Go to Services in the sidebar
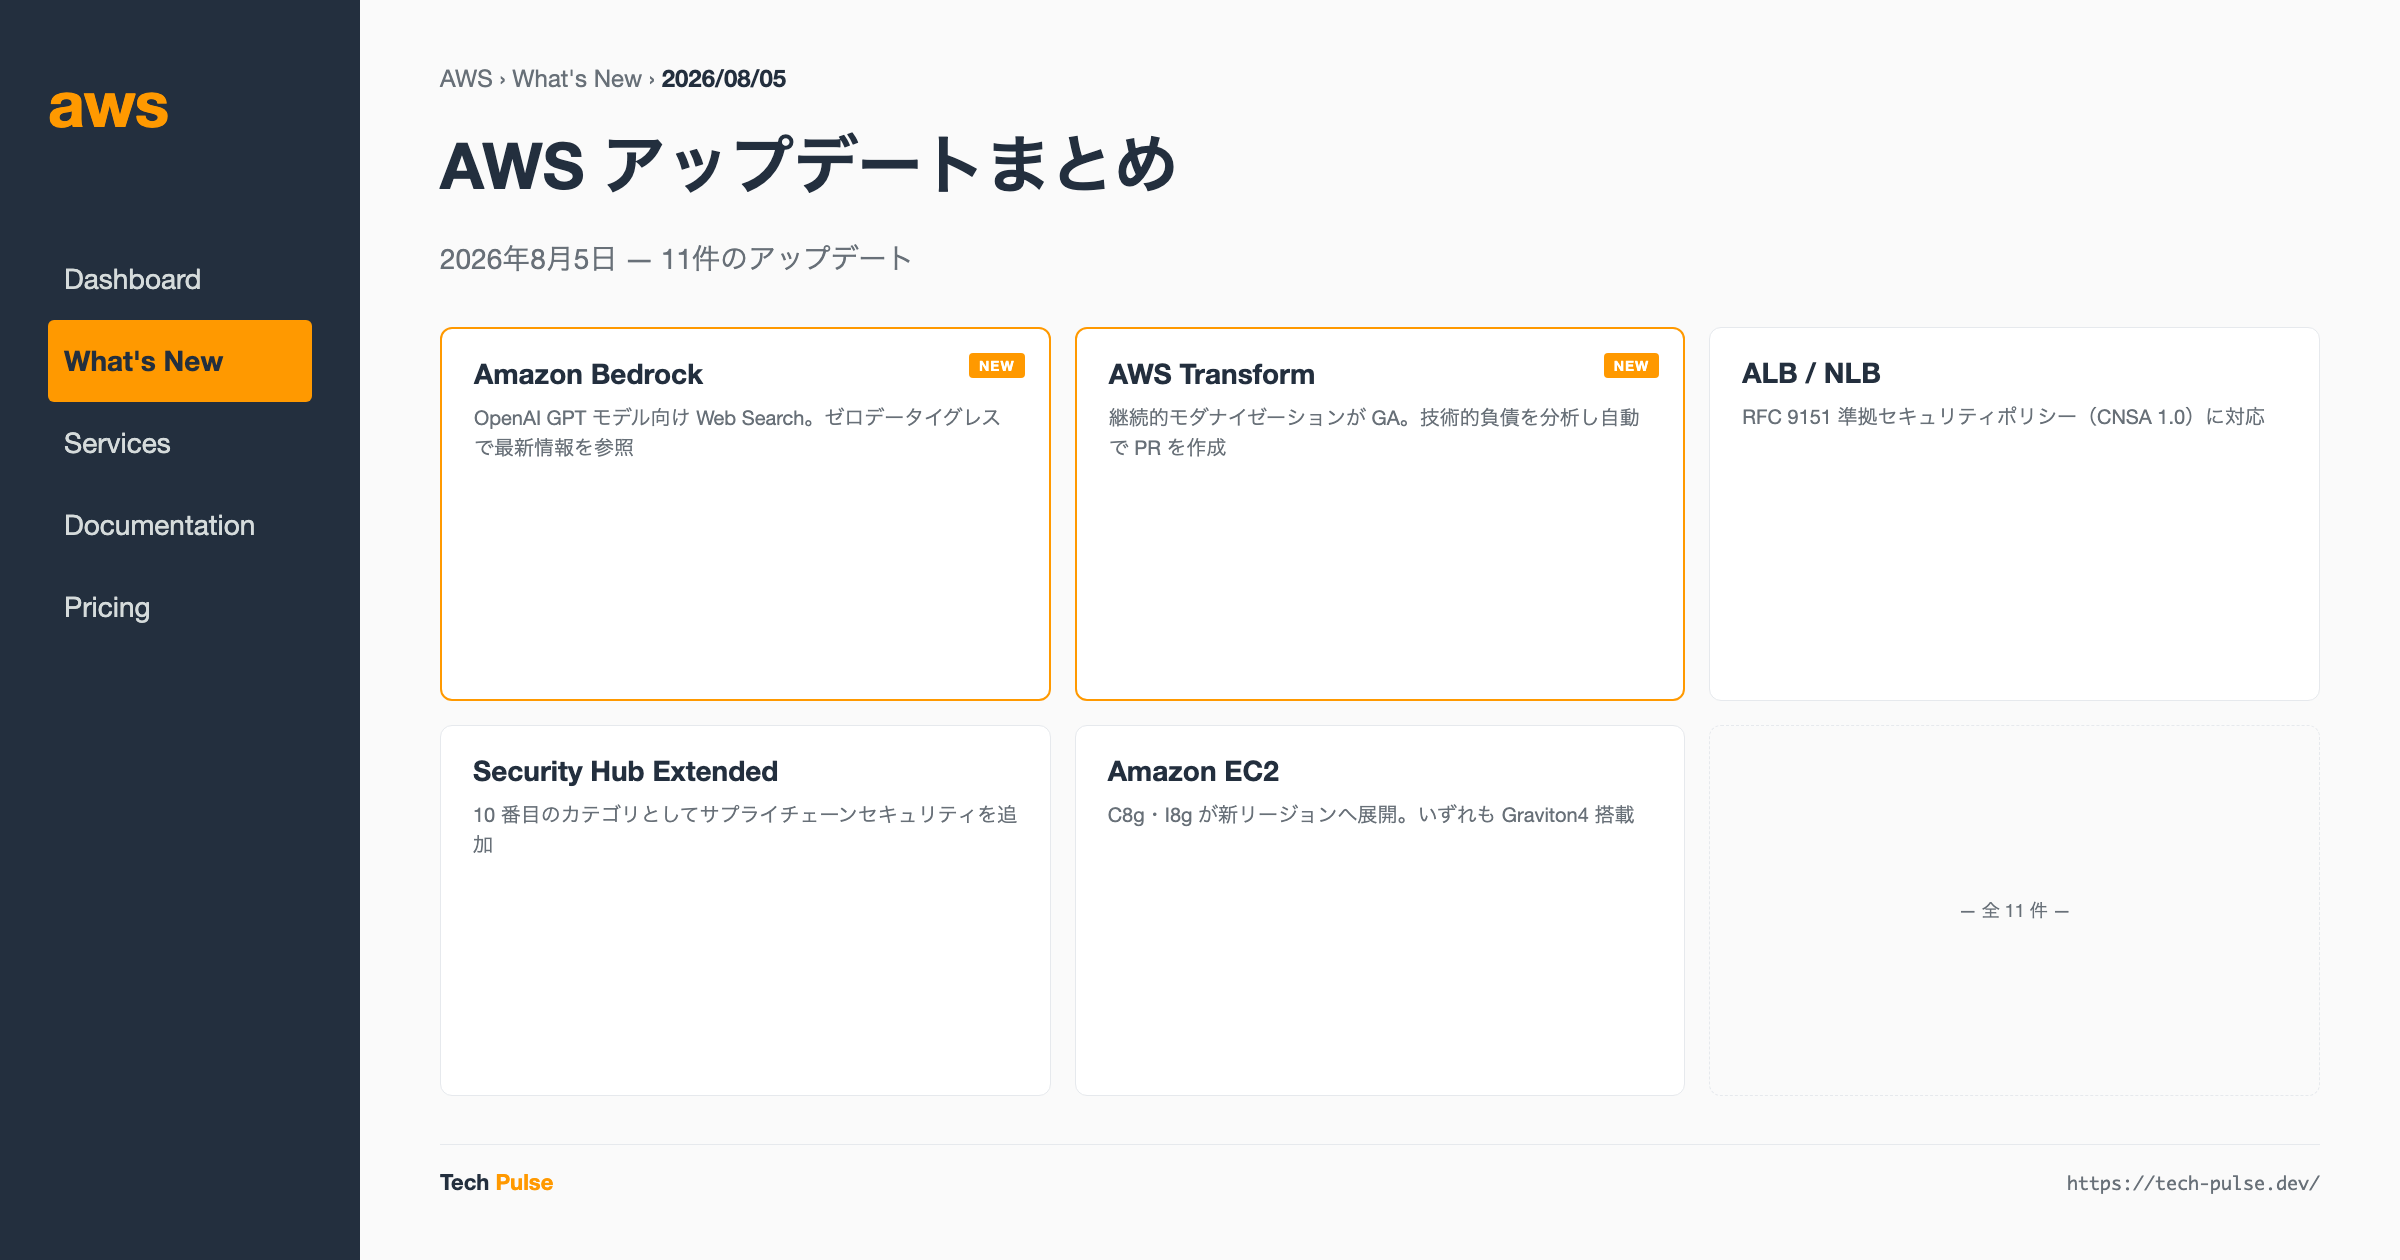2400x1260 pixels. coord(180,443)
